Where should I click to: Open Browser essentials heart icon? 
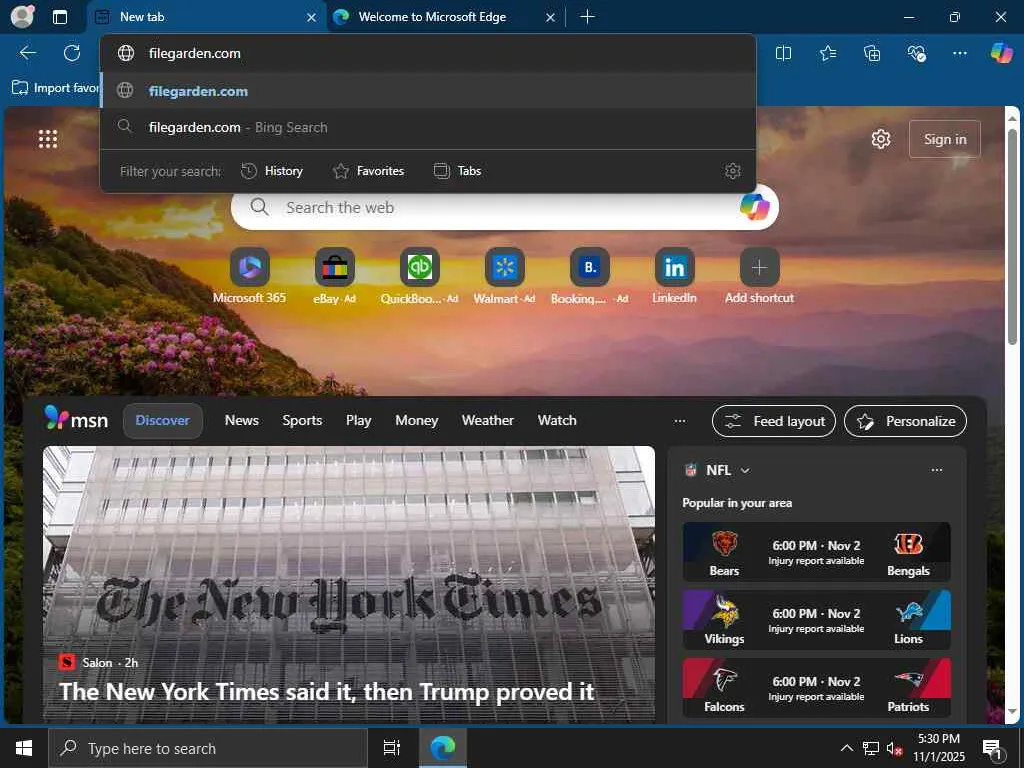pyautogui.click(x=916, y=54)
